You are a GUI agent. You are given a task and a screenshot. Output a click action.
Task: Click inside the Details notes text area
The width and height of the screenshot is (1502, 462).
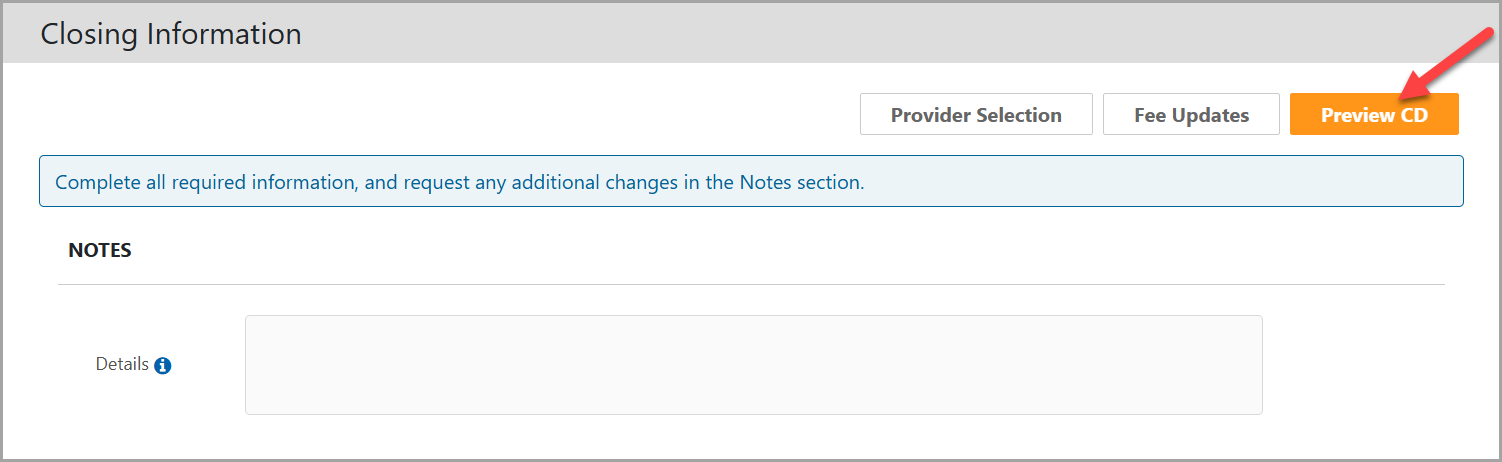[x=753, y=365]
